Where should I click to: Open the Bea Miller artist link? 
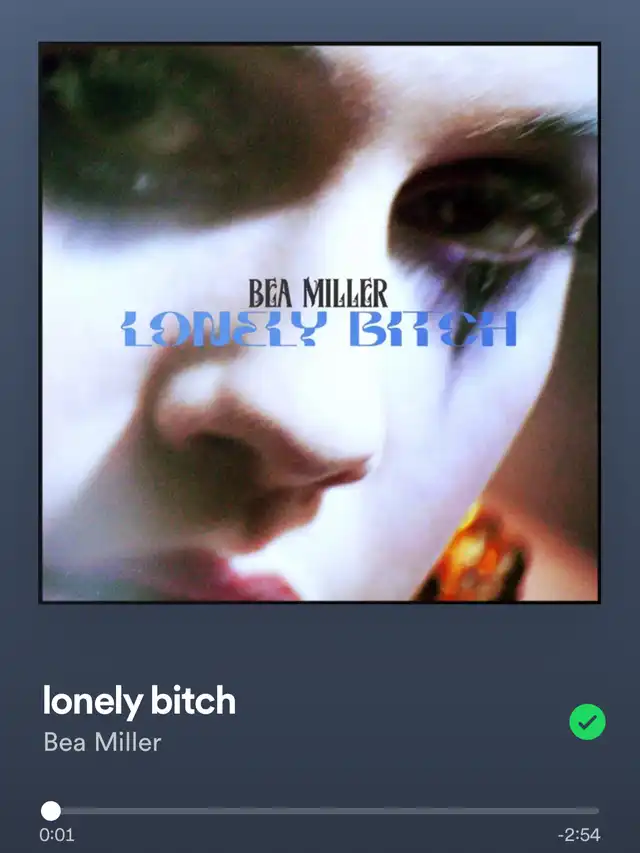(102, 743)
